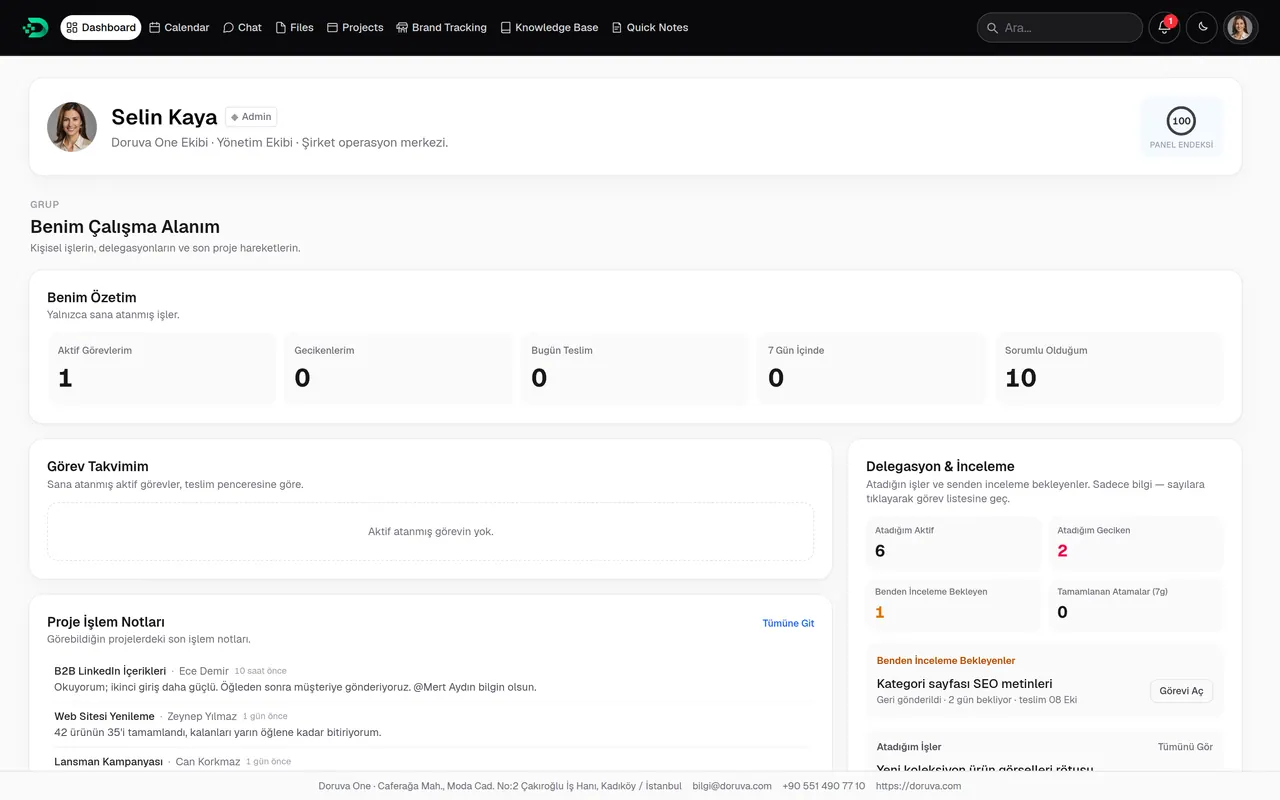Go to the Files tab
The height and width of the screenshot is (800, 1280).
coord(294,28)
